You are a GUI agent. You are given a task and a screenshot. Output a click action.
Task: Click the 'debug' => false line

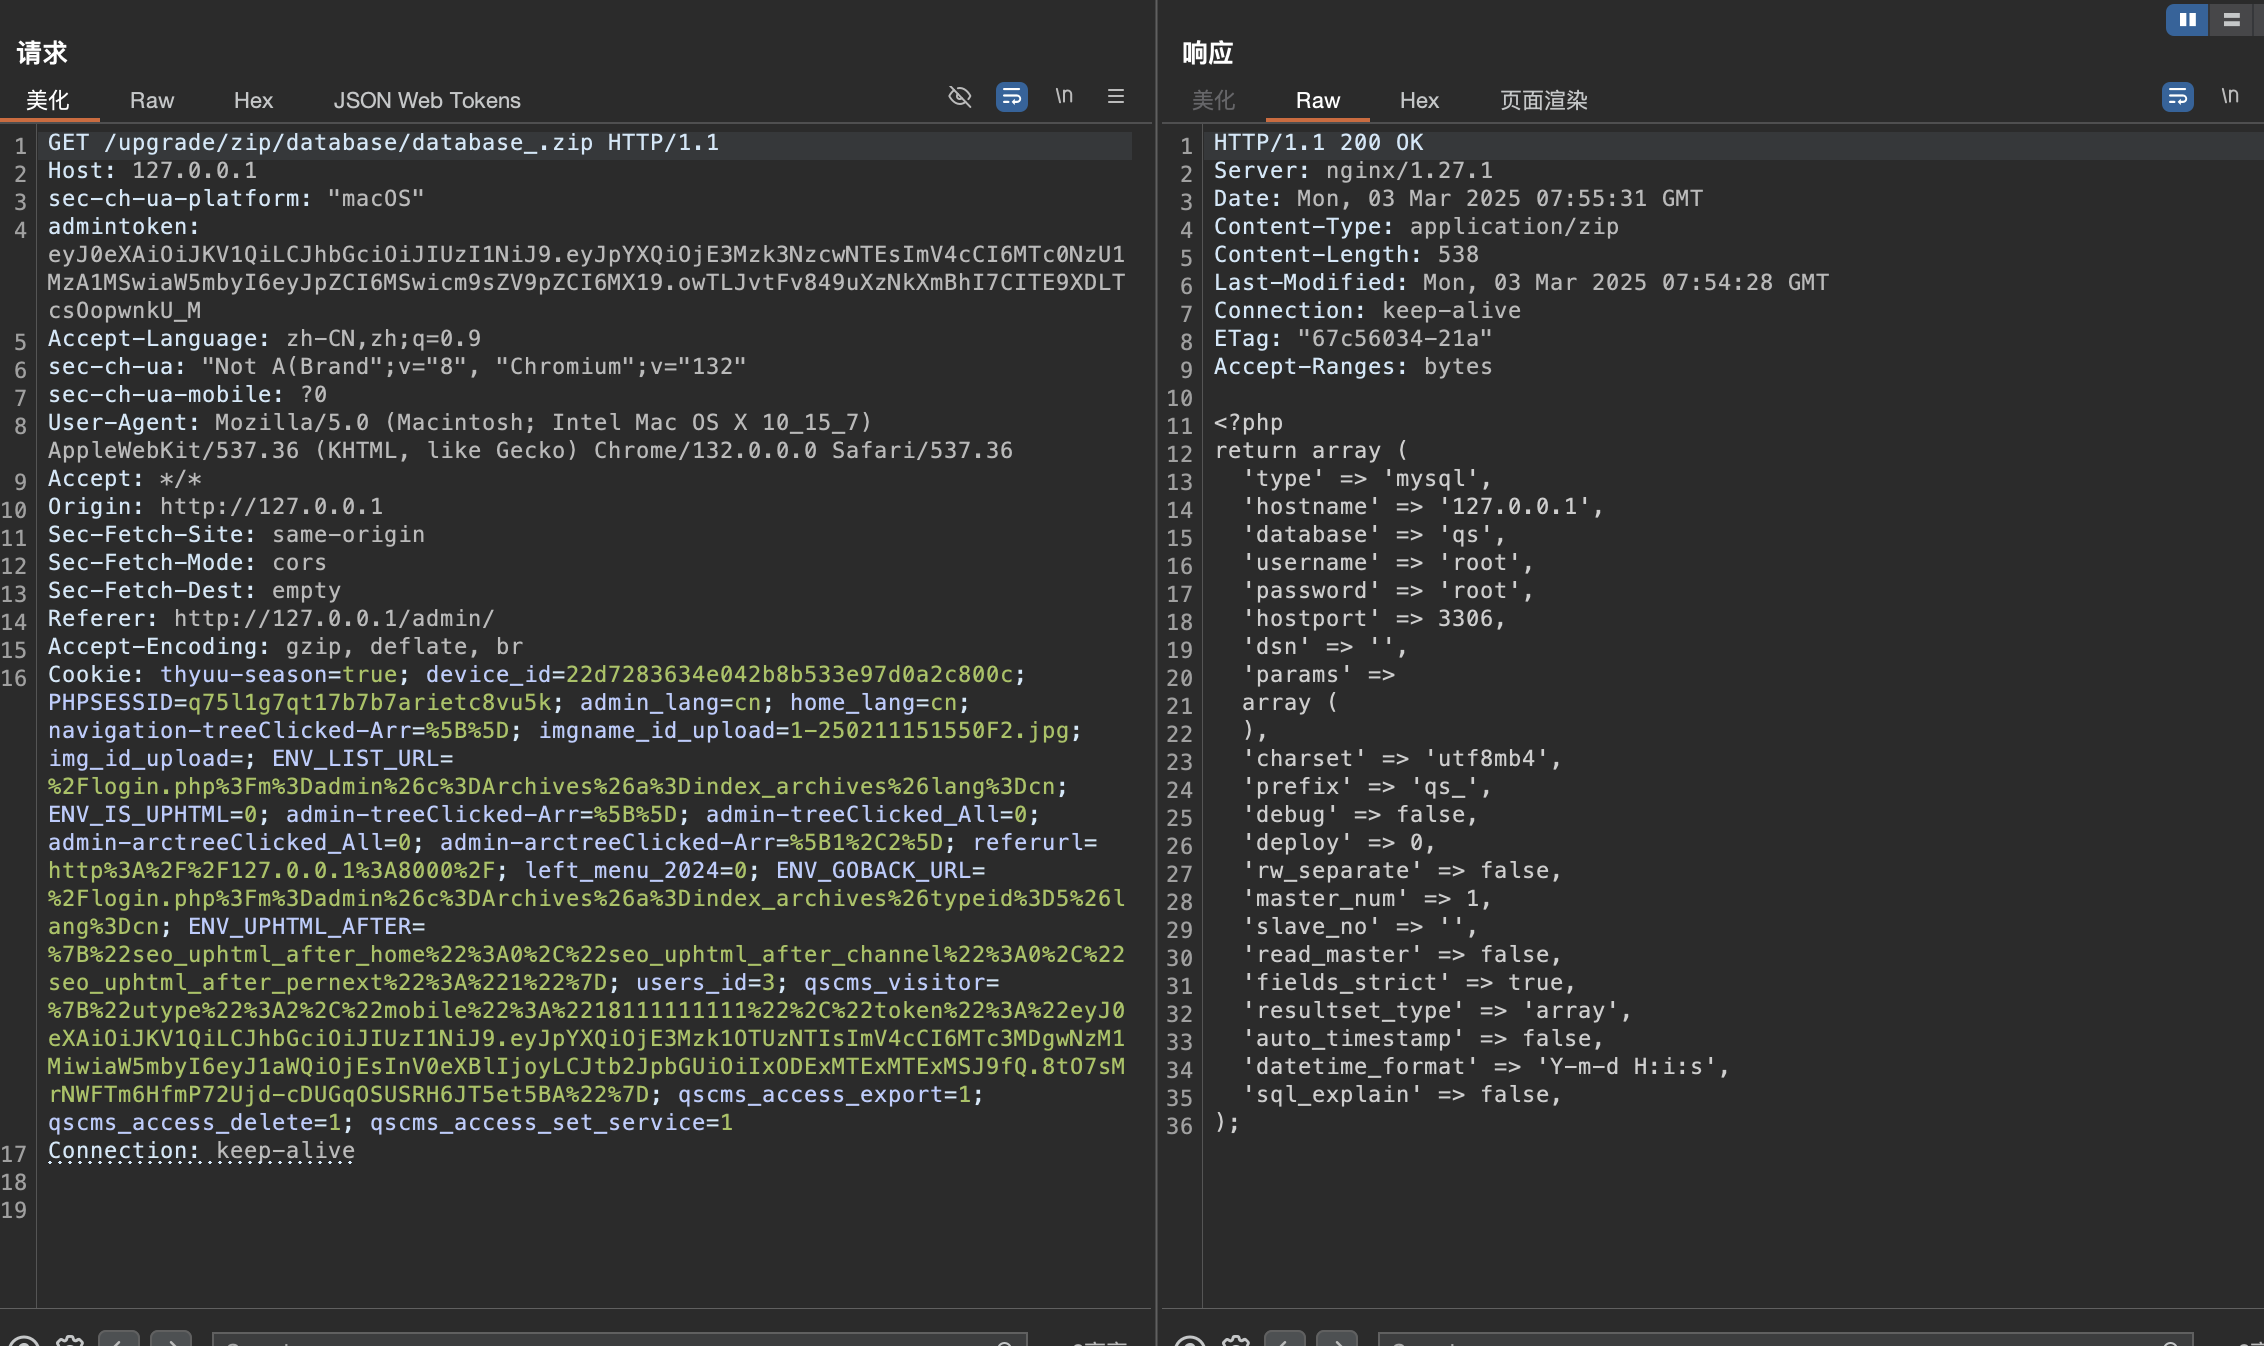[x=1360, y=815]
